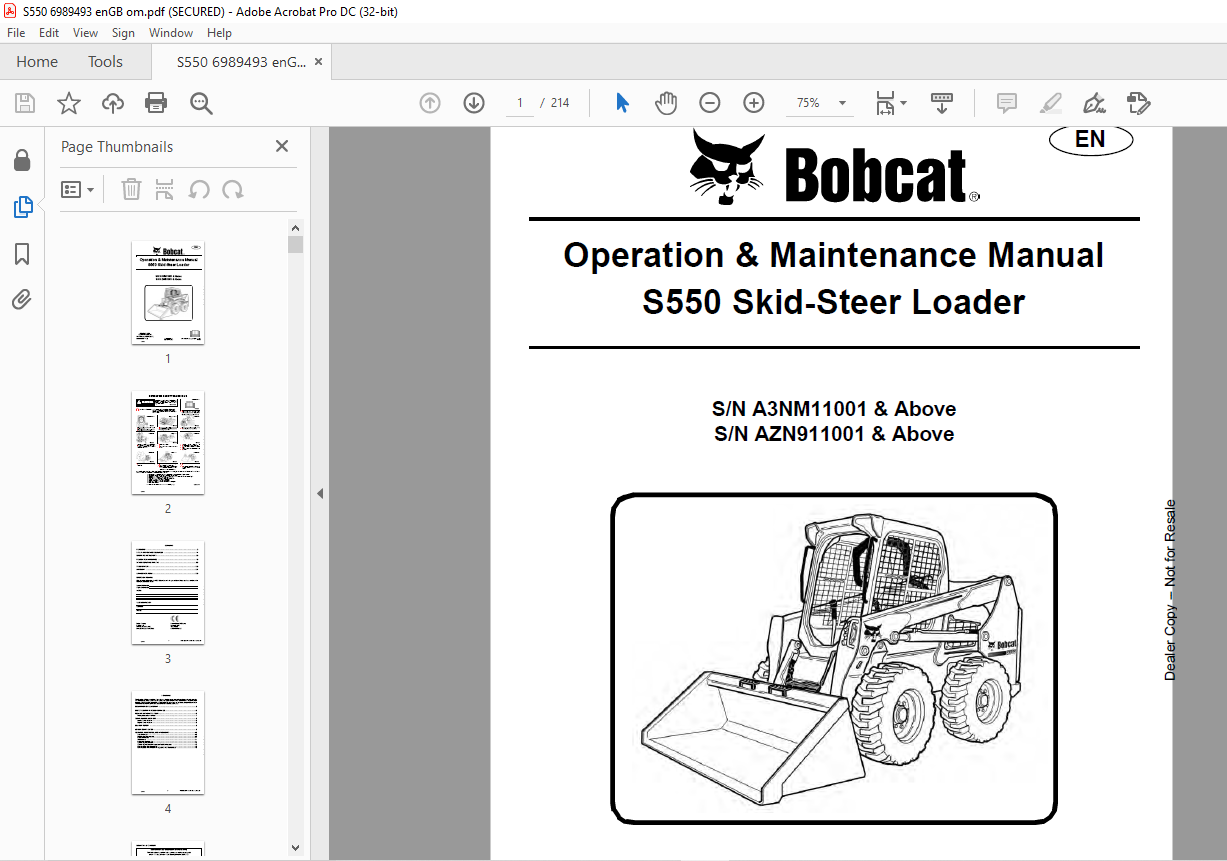This screenshot has width=1227, height=861.
Task: Click thumbnails scrollbar down arrow
Action: click(x=295, y=848)
